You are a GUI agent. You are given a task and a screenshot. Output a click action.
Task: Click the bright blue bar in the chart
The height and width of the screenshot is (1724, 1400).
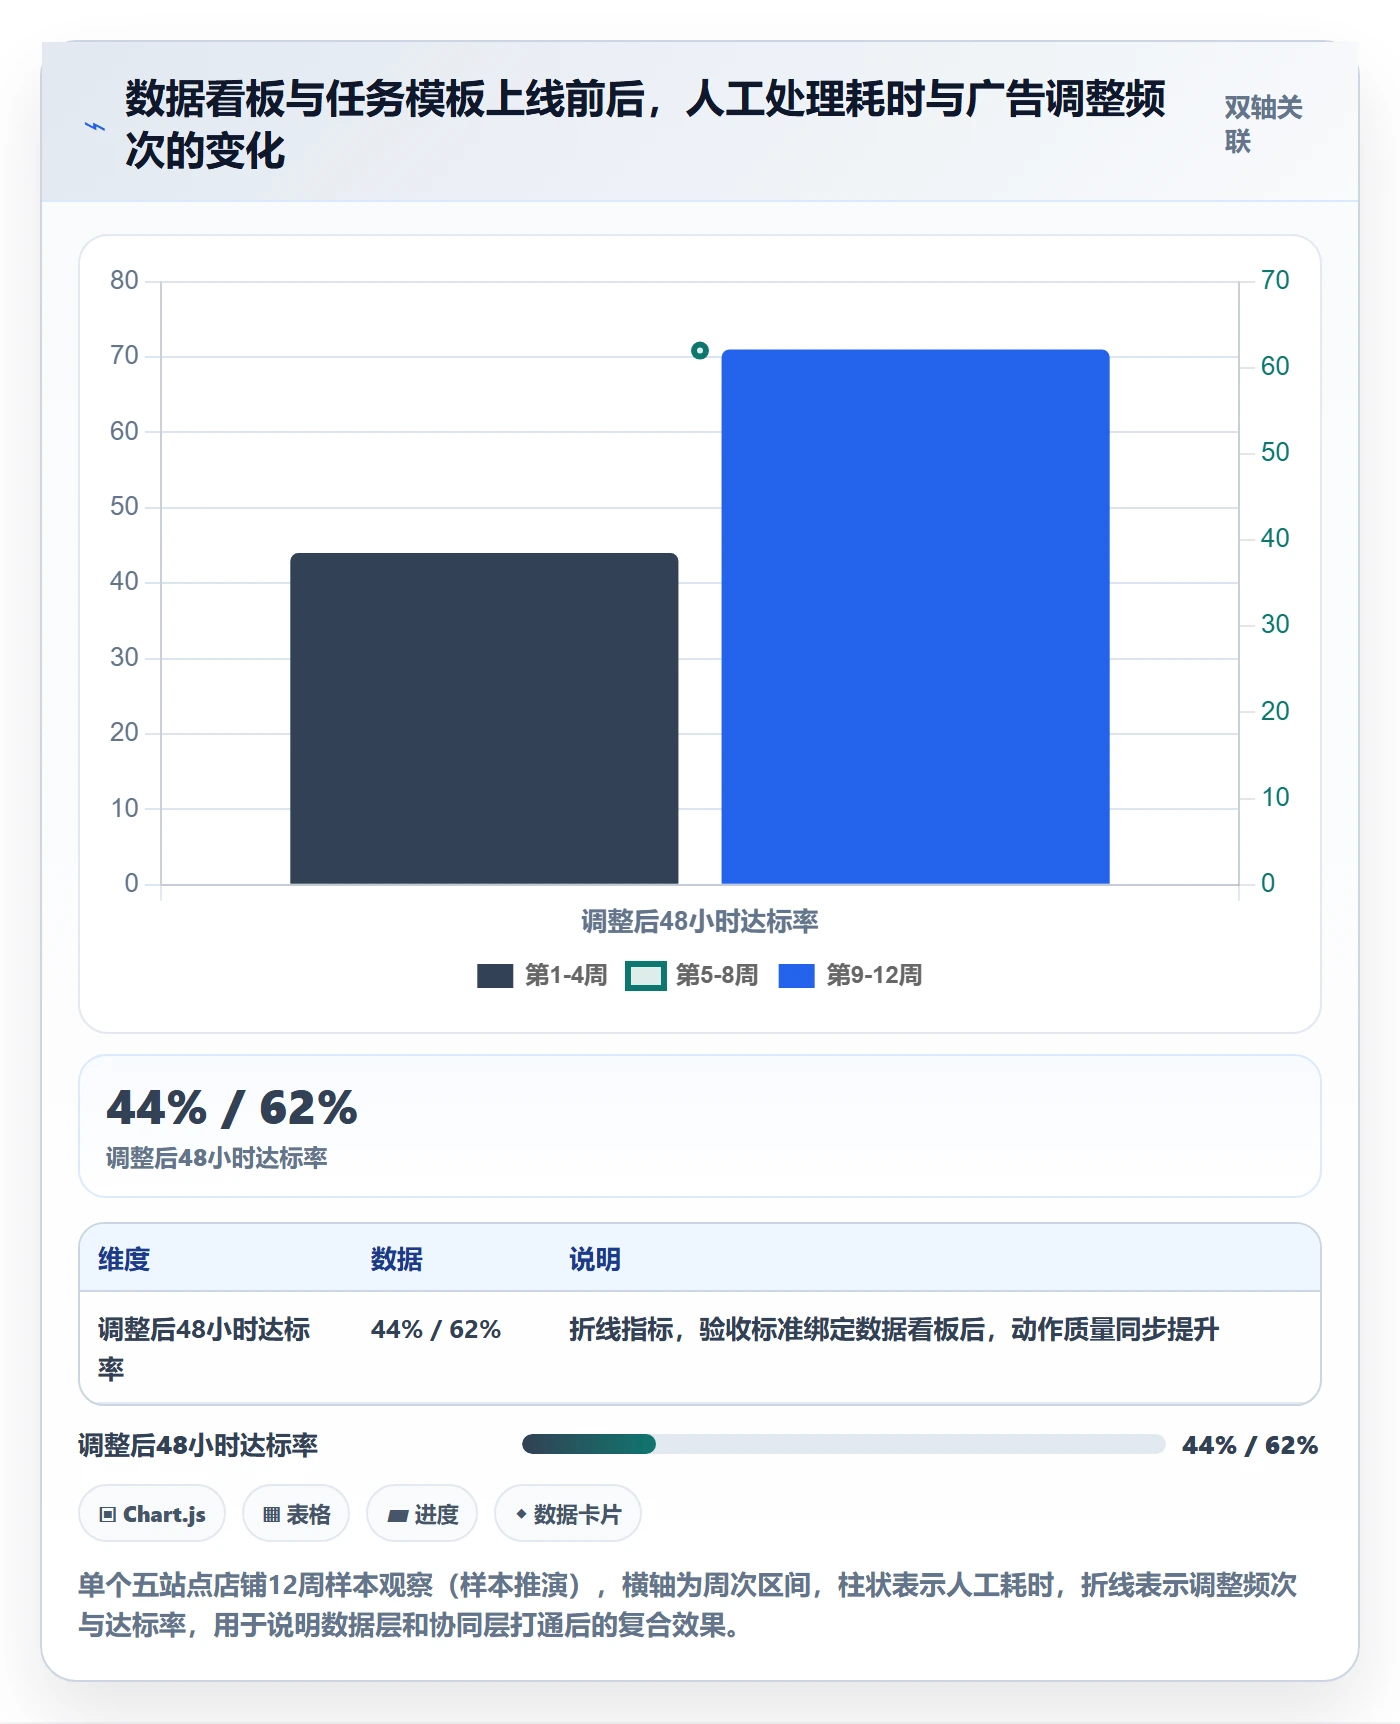coord(915,617)
